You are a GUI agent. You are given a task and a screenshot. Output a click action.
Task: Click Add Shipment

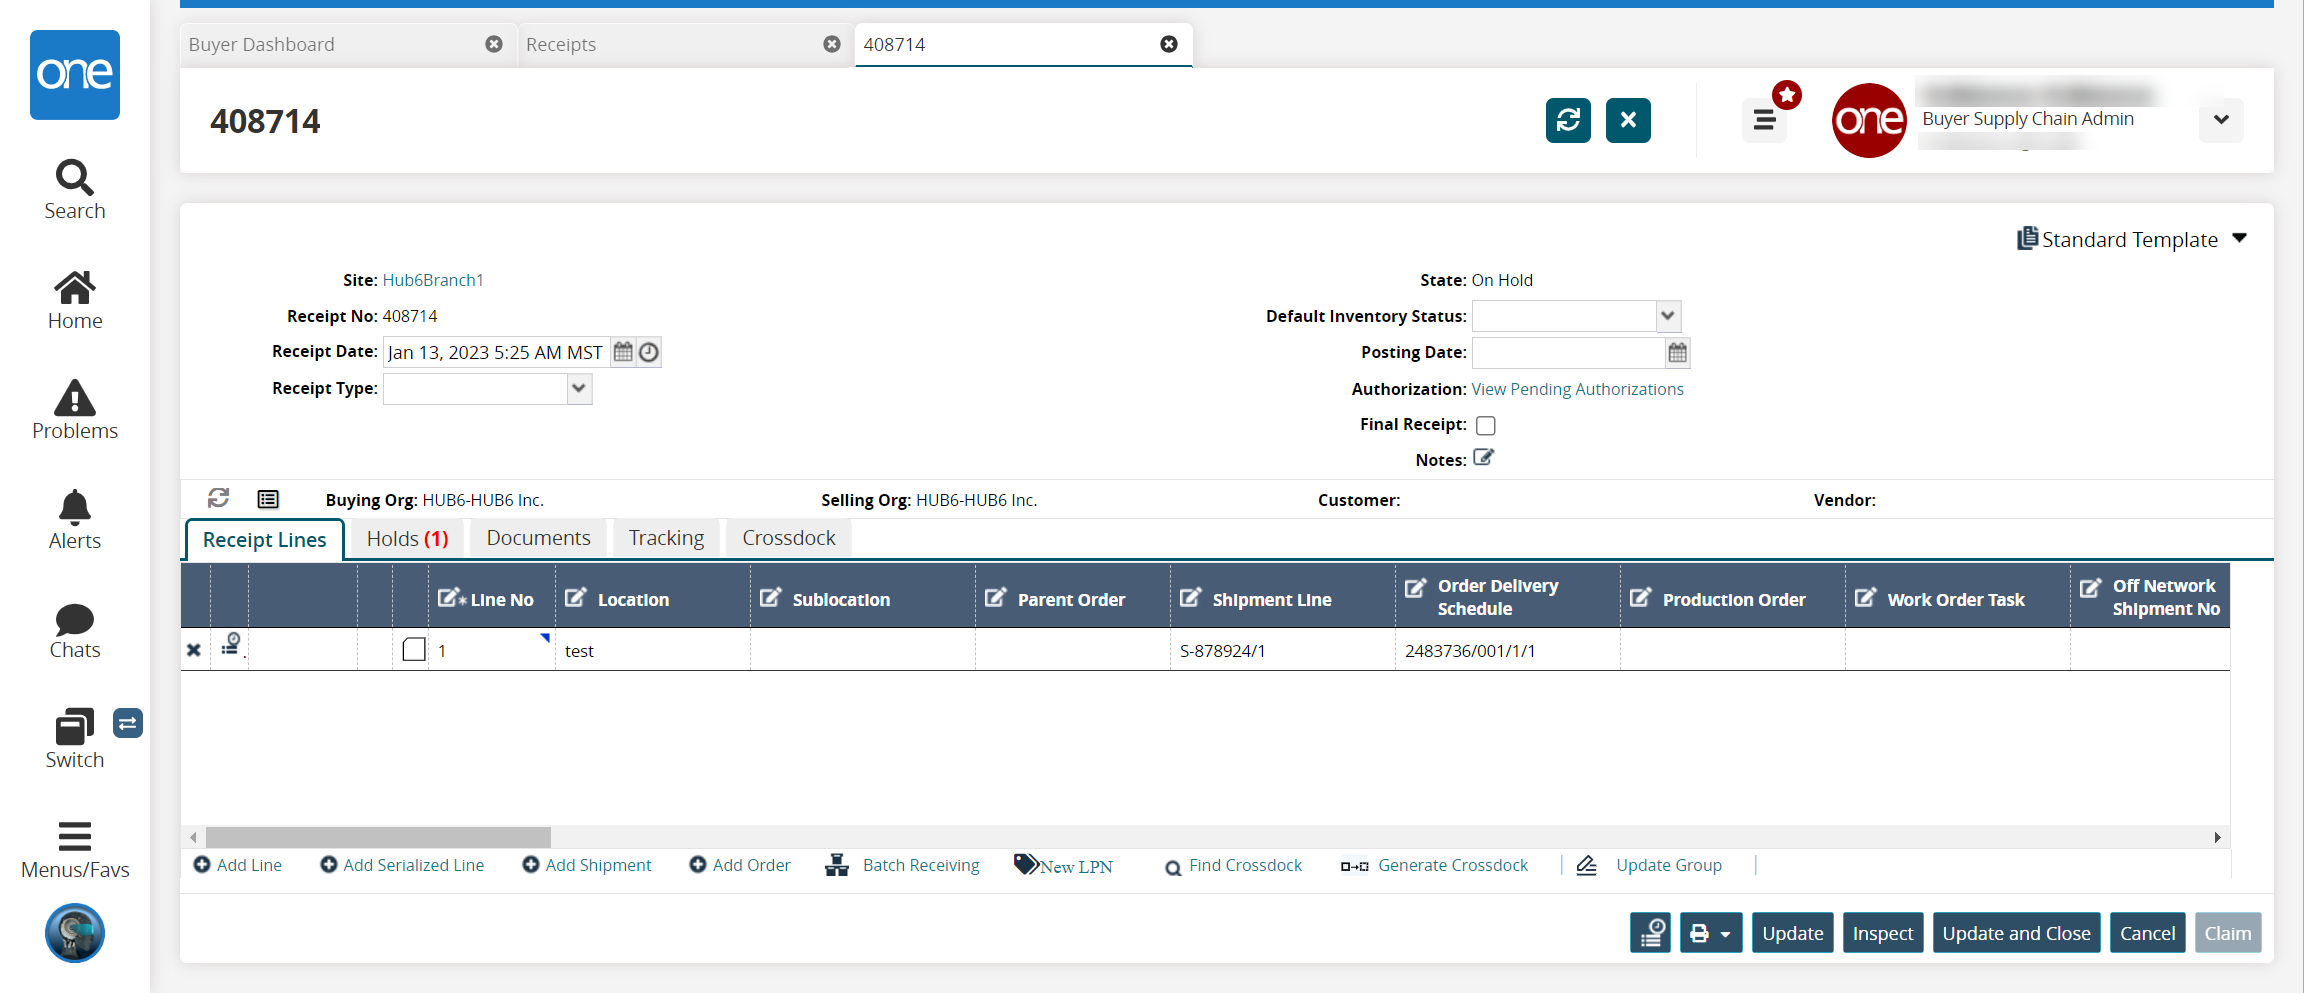[x=587, y=865]
